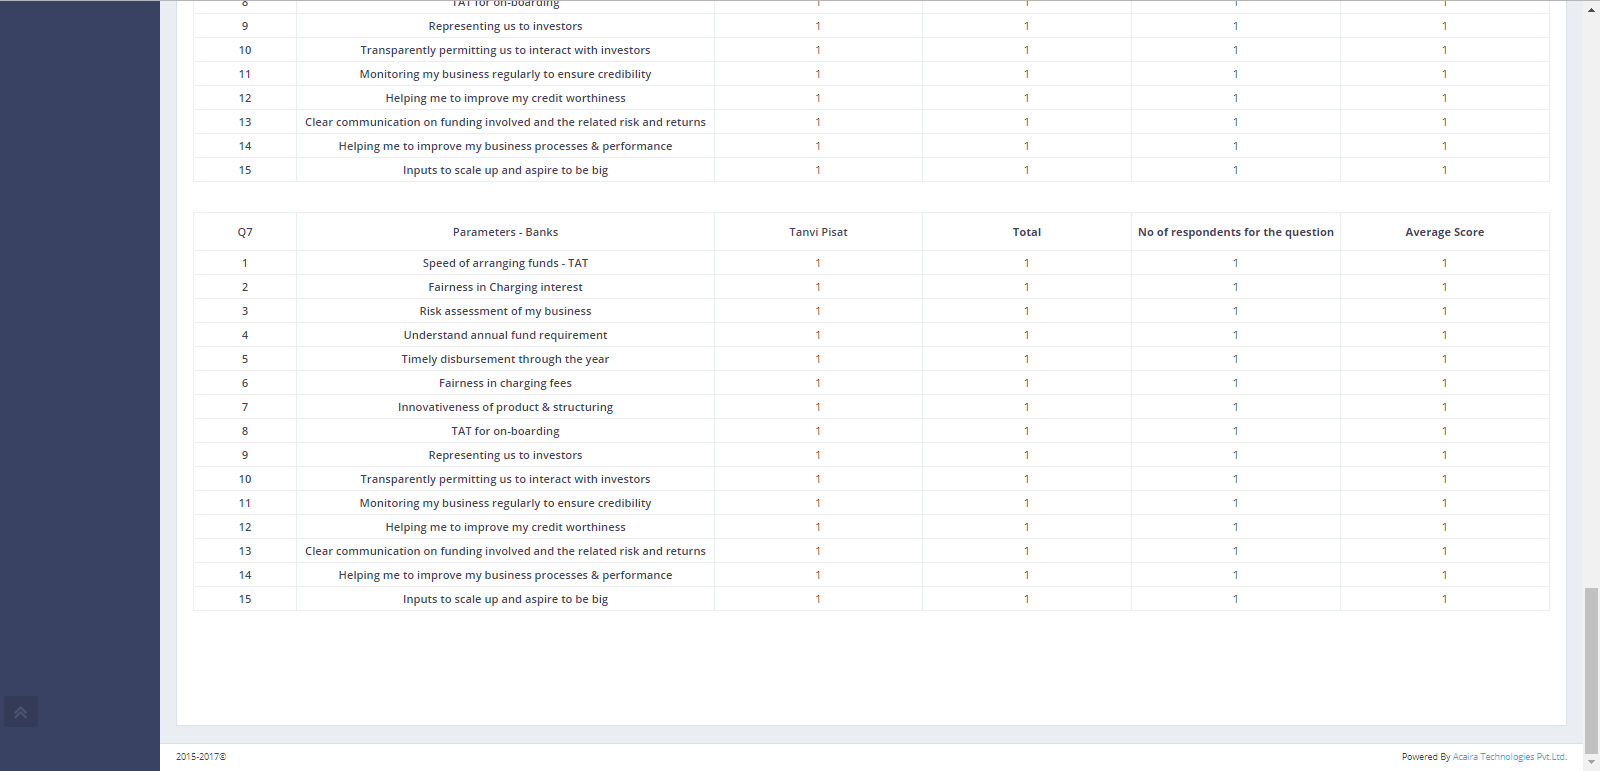Select Timely disbursement through the year row
This screenshot has height=771, width=1600.
point(505,359)
